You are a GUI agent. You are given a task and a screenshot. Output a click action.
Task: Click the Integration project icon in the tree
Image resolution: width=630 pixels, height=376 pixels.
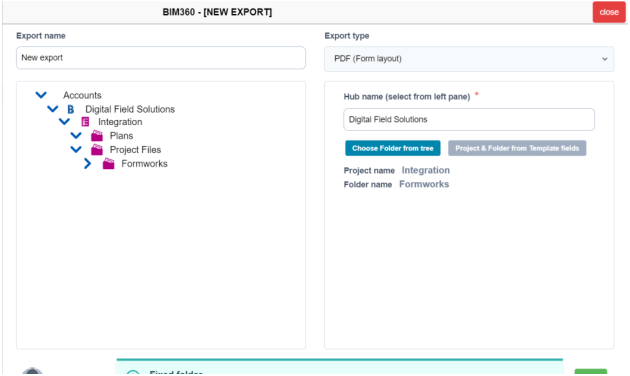click(85, 122)
